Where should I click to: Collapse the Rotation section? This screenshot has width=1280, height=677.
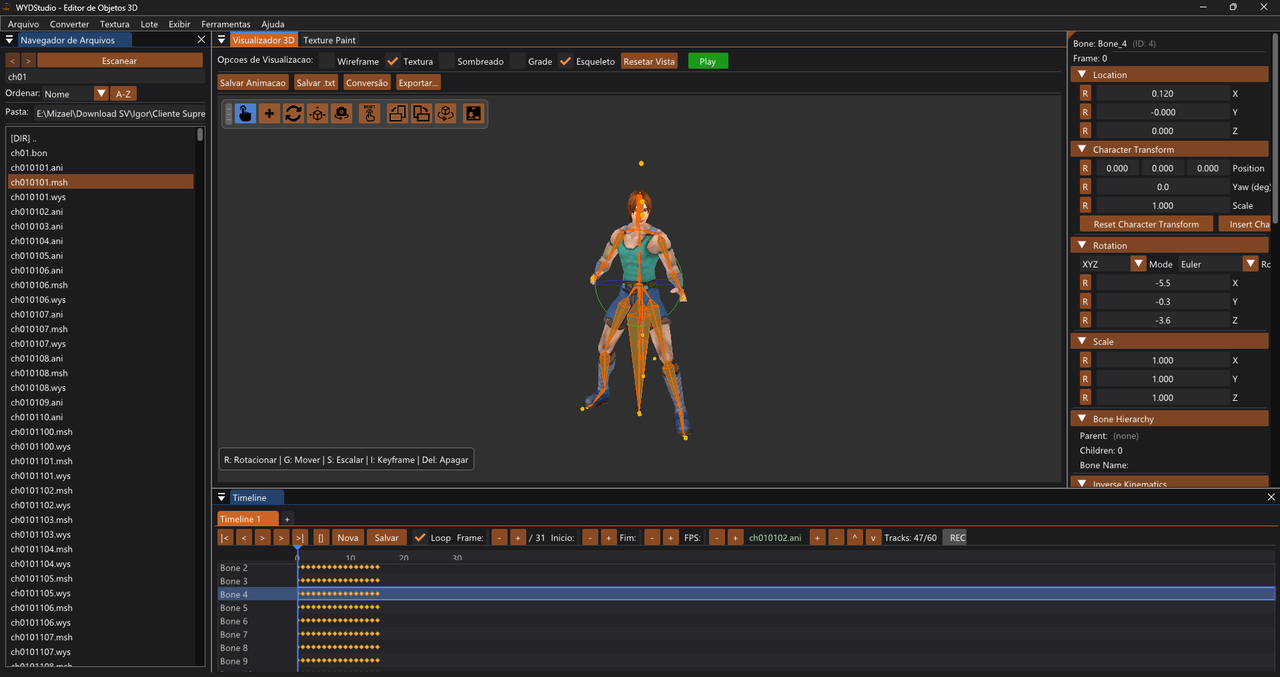click(x=1082, y=246)
